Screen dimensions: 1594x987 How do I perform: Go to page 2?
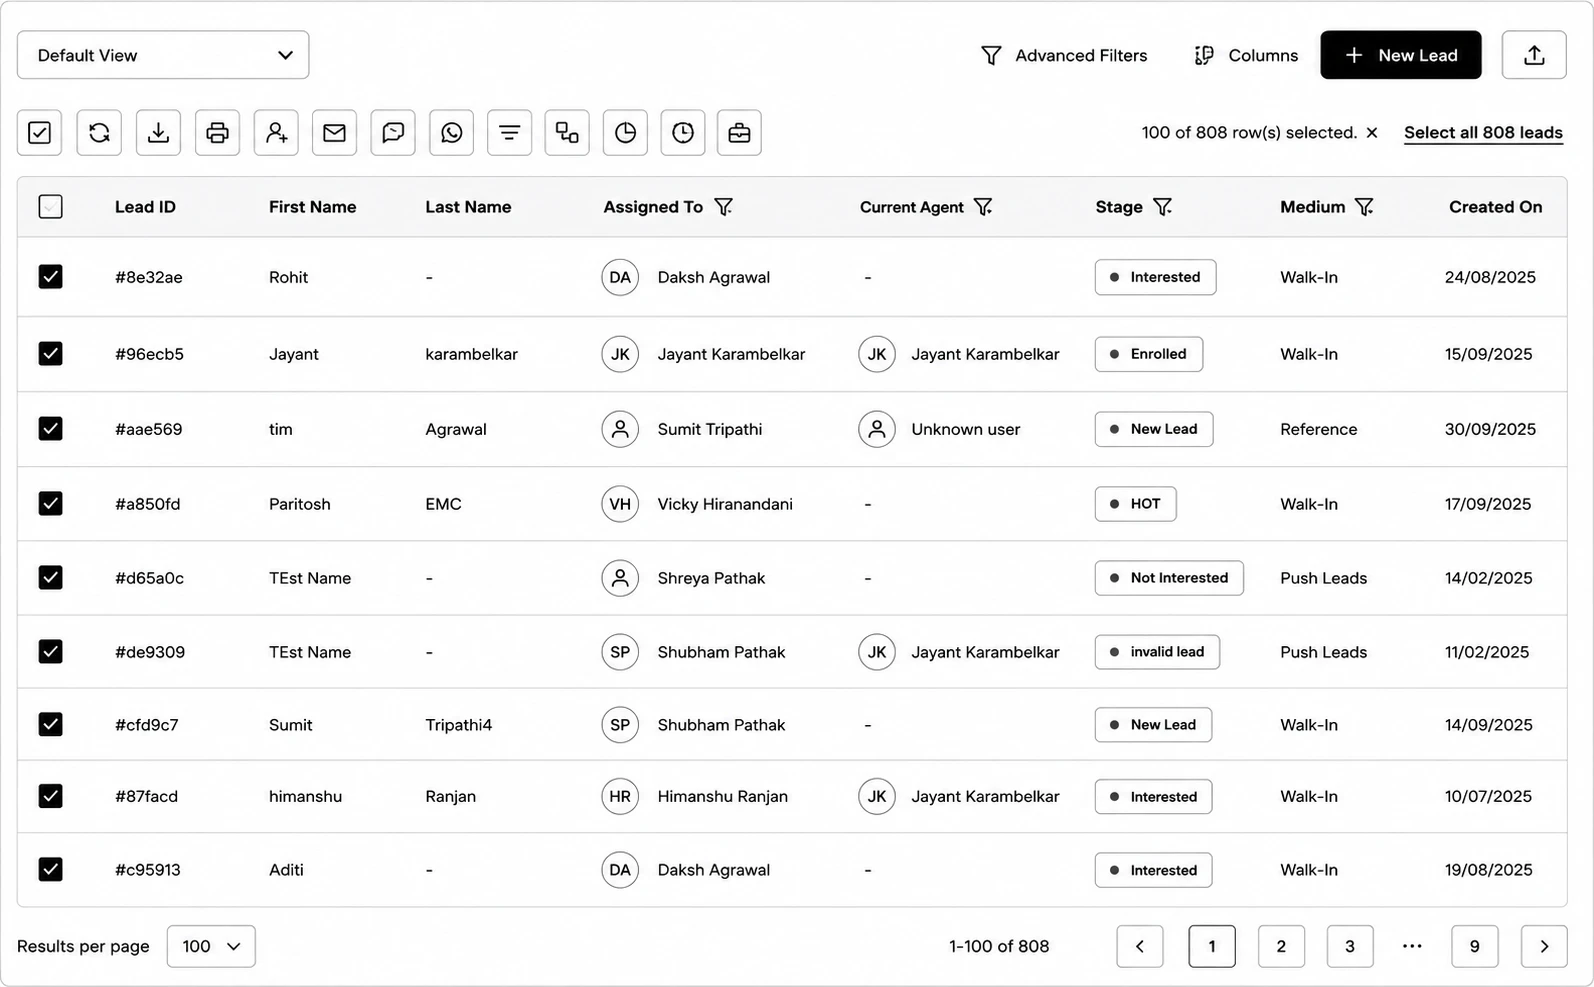tap(1281, 946)
